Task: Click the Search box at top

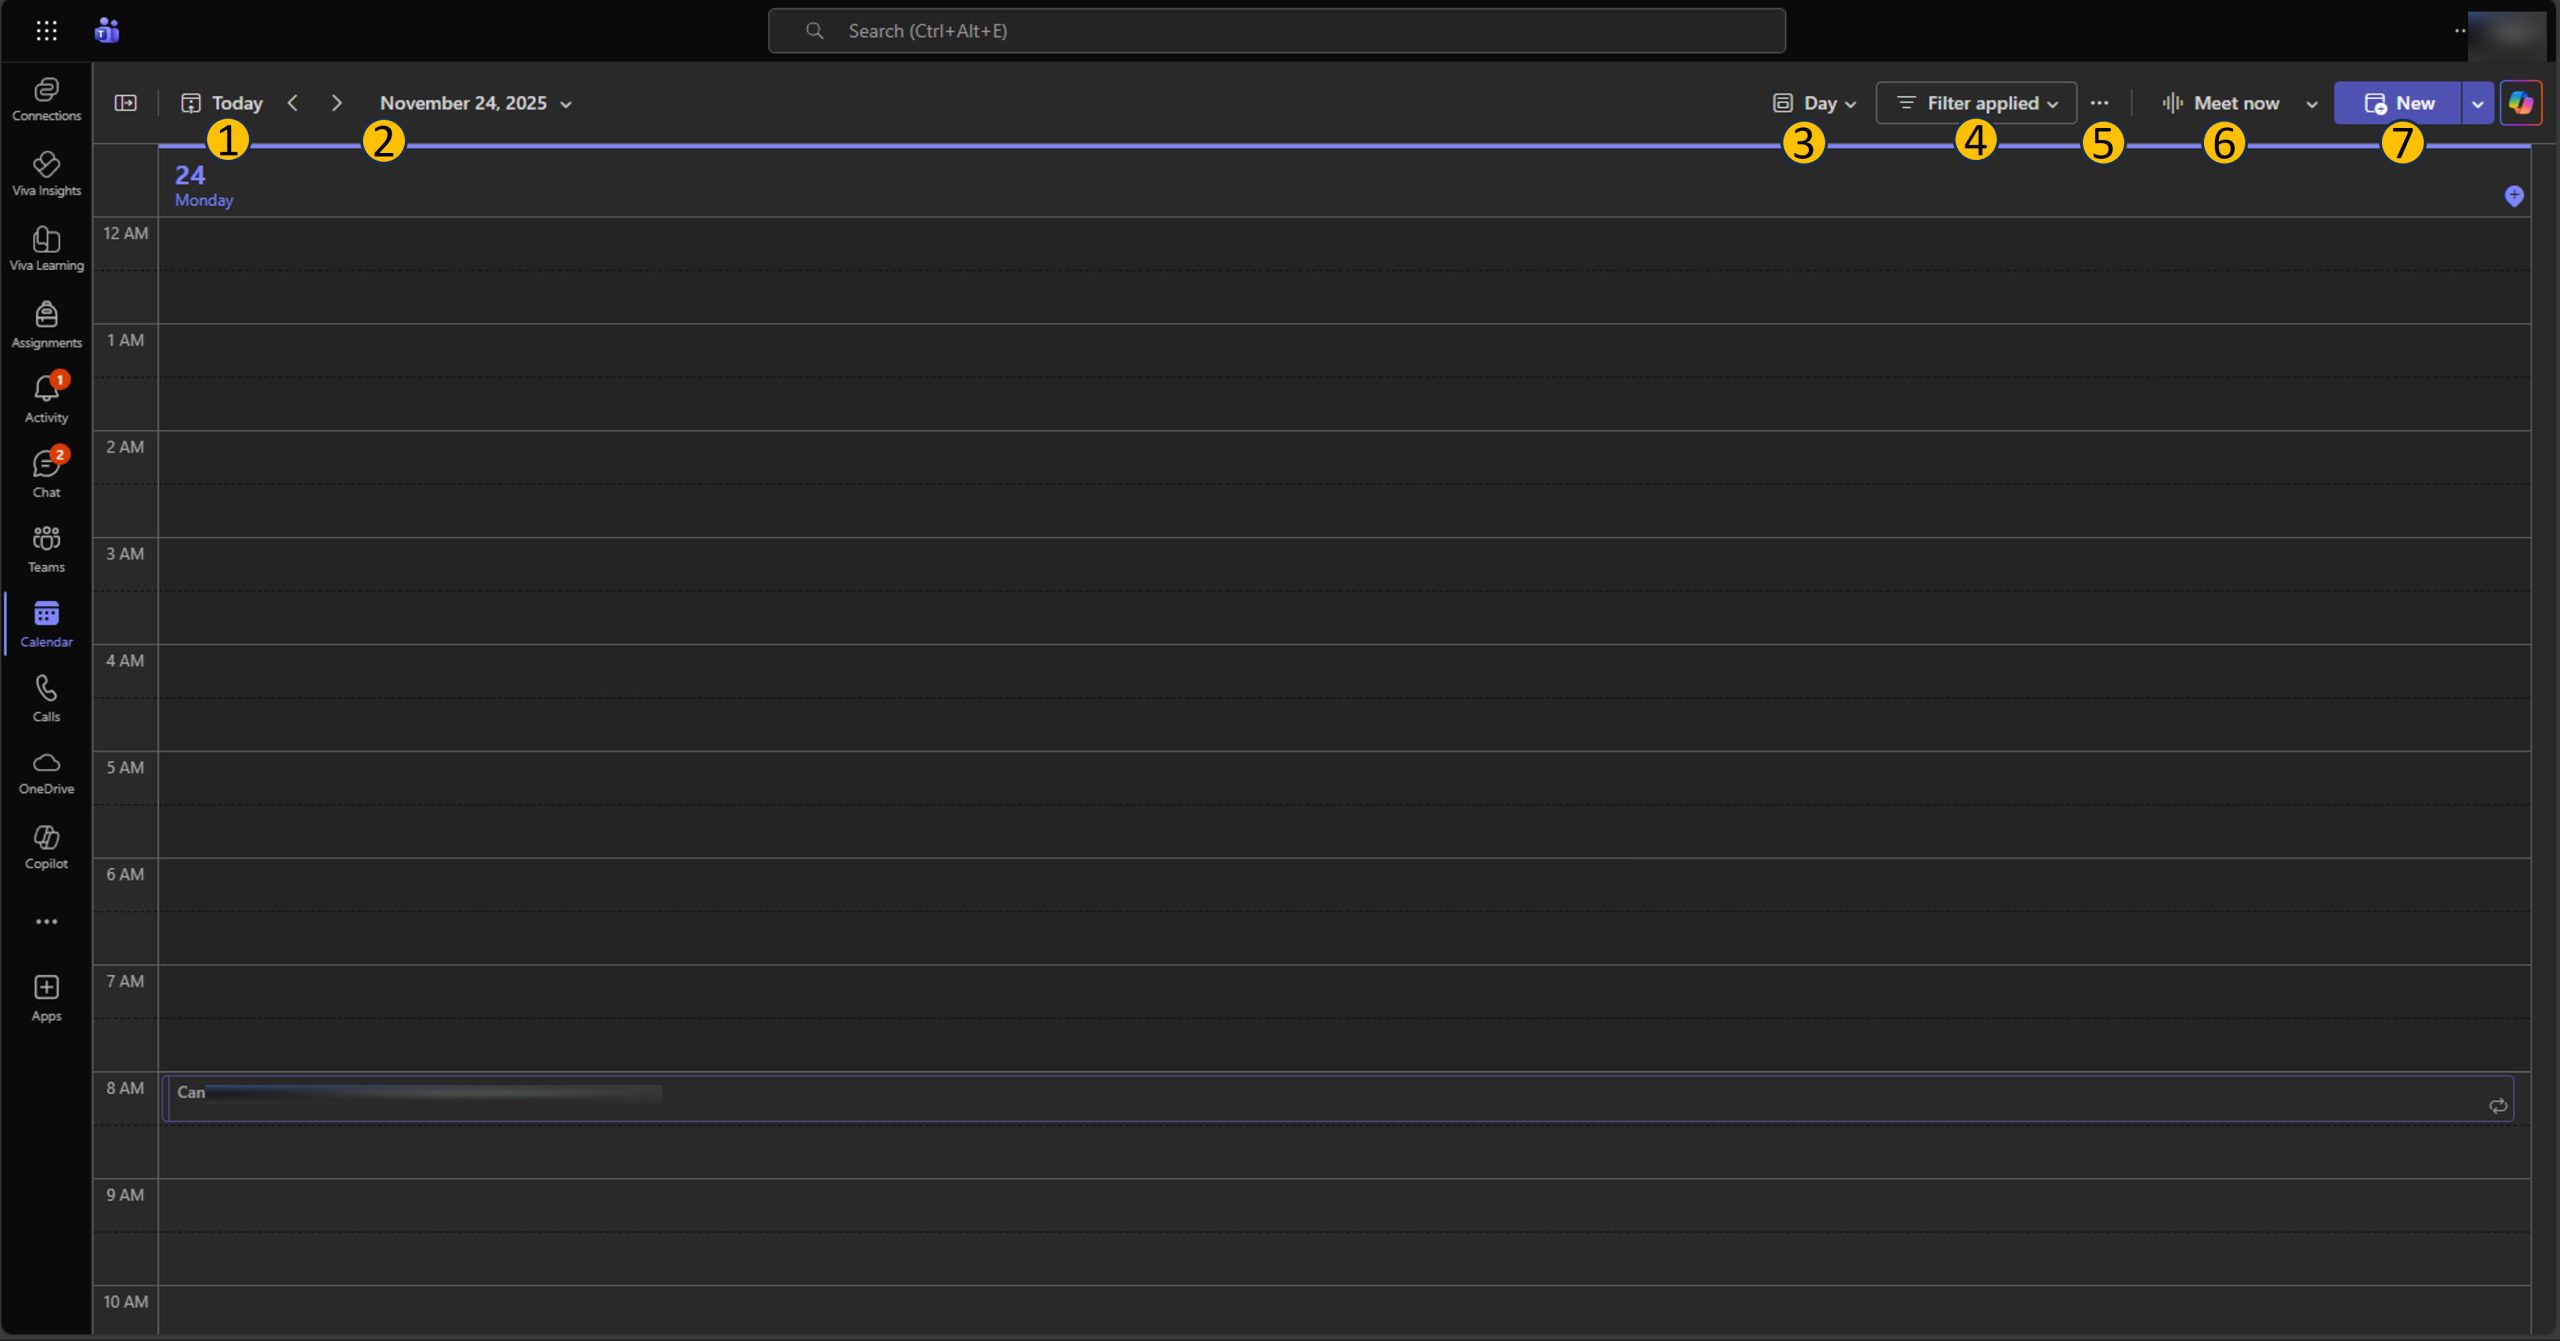Action: click(1276, 31)
